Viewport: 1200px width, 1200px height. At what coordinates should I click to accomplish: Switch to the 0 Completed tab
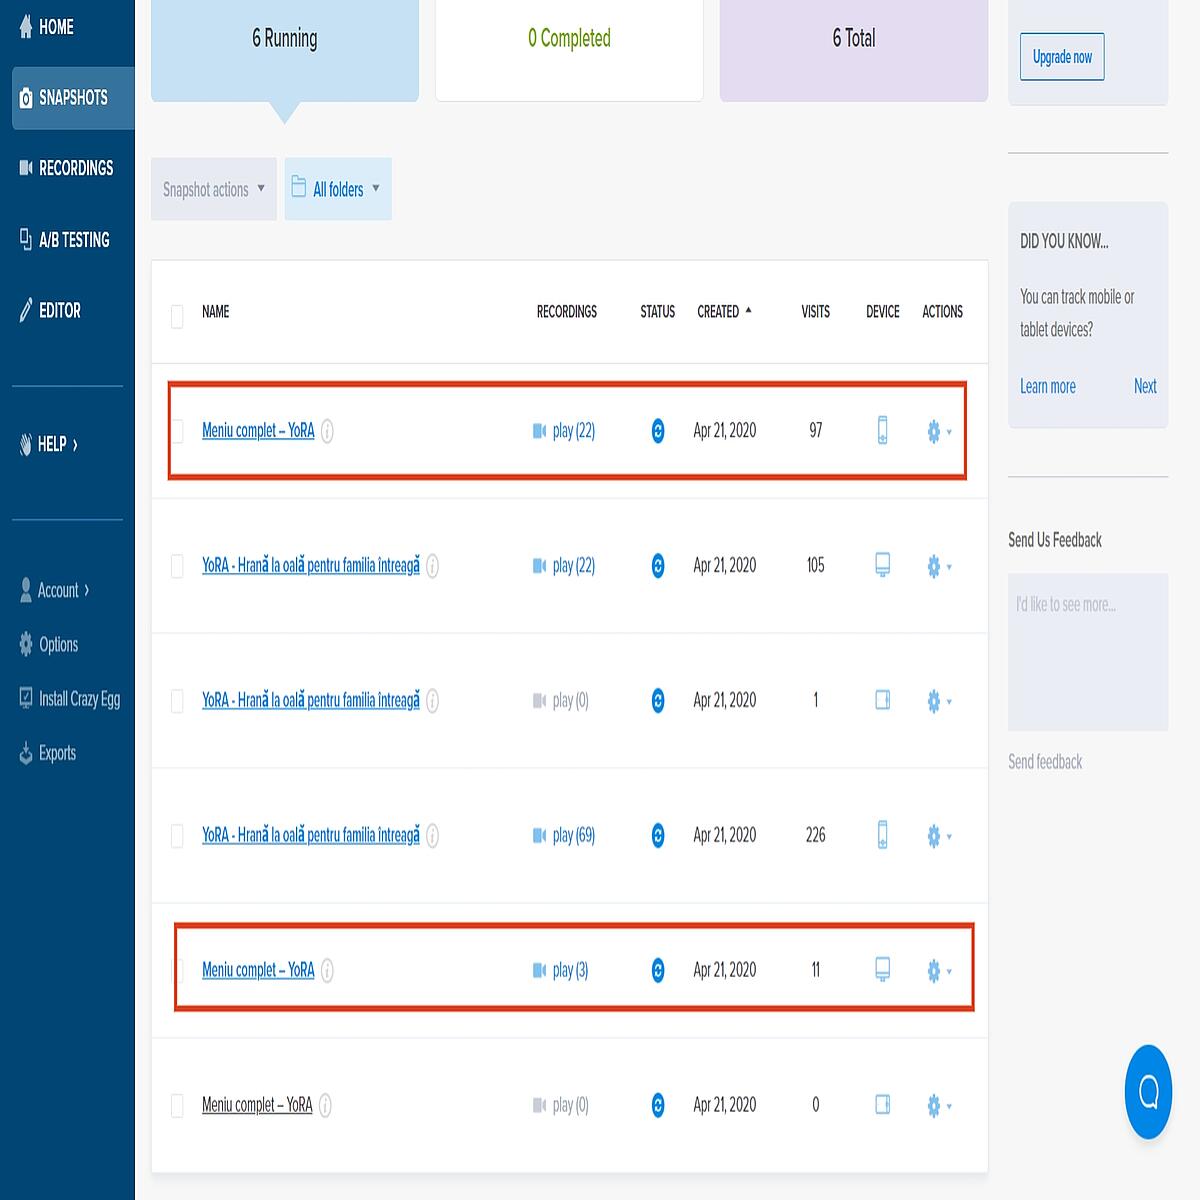(x=569, y=50)
